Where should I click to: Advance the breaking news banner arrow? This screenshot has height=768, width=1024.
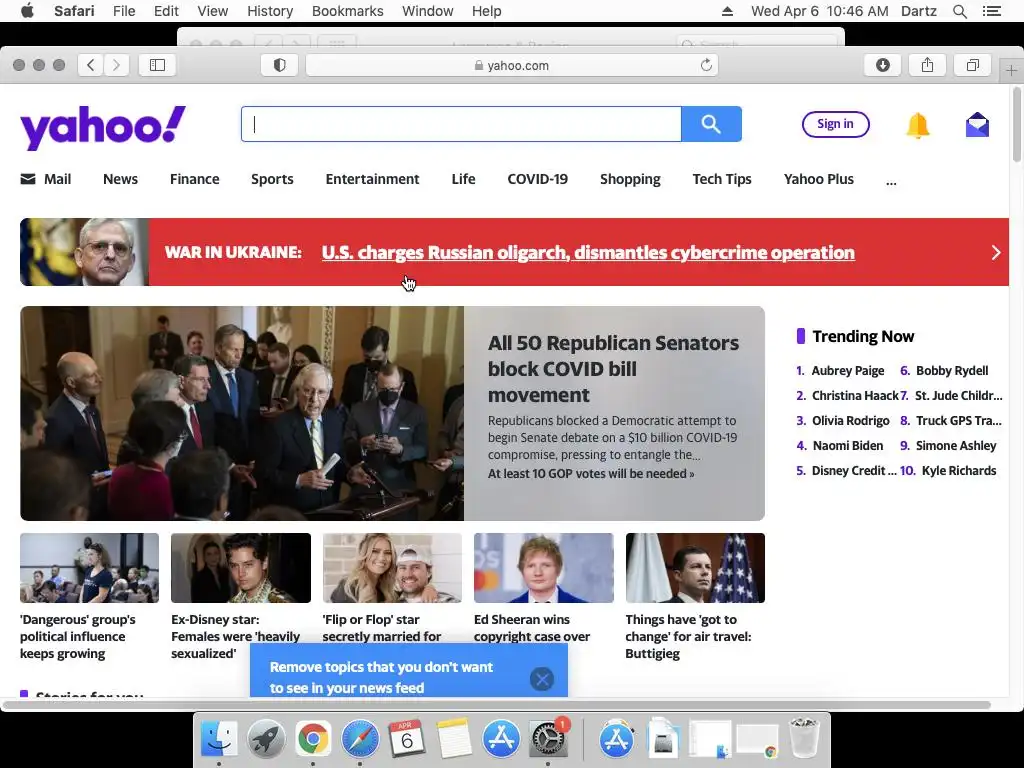point(995,252)
